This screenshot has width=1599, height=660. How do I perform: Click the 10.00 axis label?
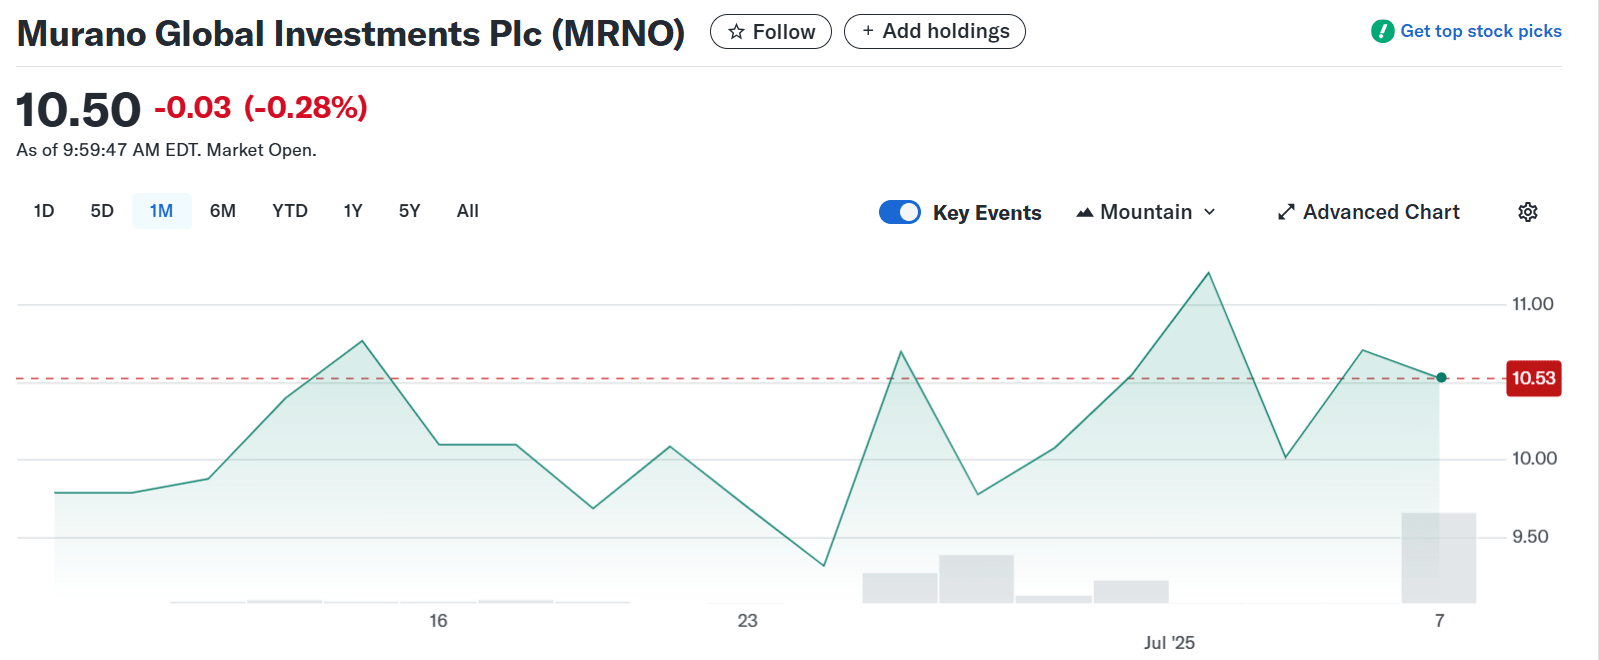[1534, 458]
